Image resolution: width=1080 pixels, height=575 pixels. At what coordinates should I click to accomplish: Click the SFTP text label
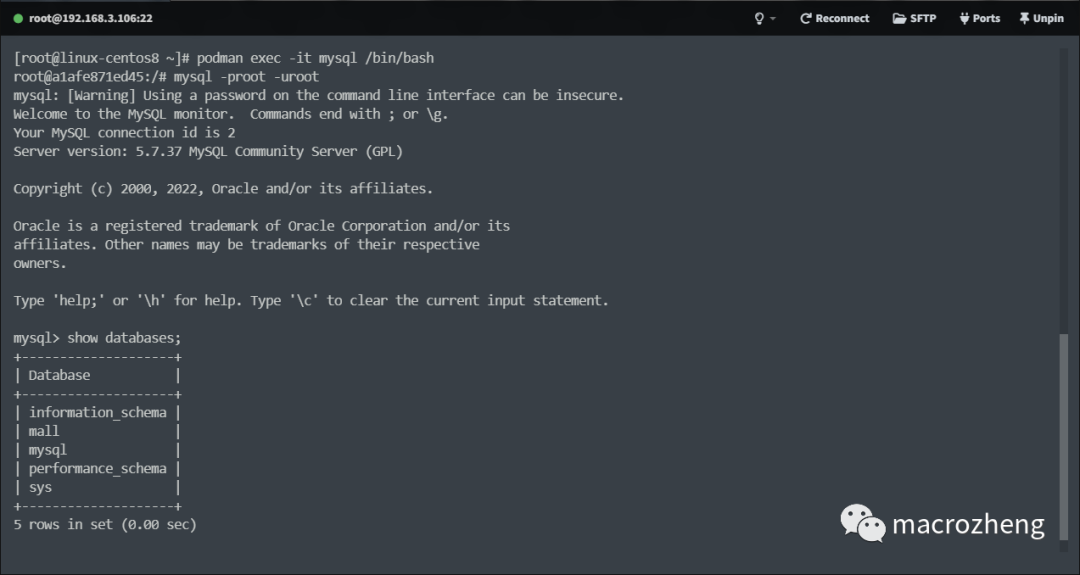coord(923,18)
